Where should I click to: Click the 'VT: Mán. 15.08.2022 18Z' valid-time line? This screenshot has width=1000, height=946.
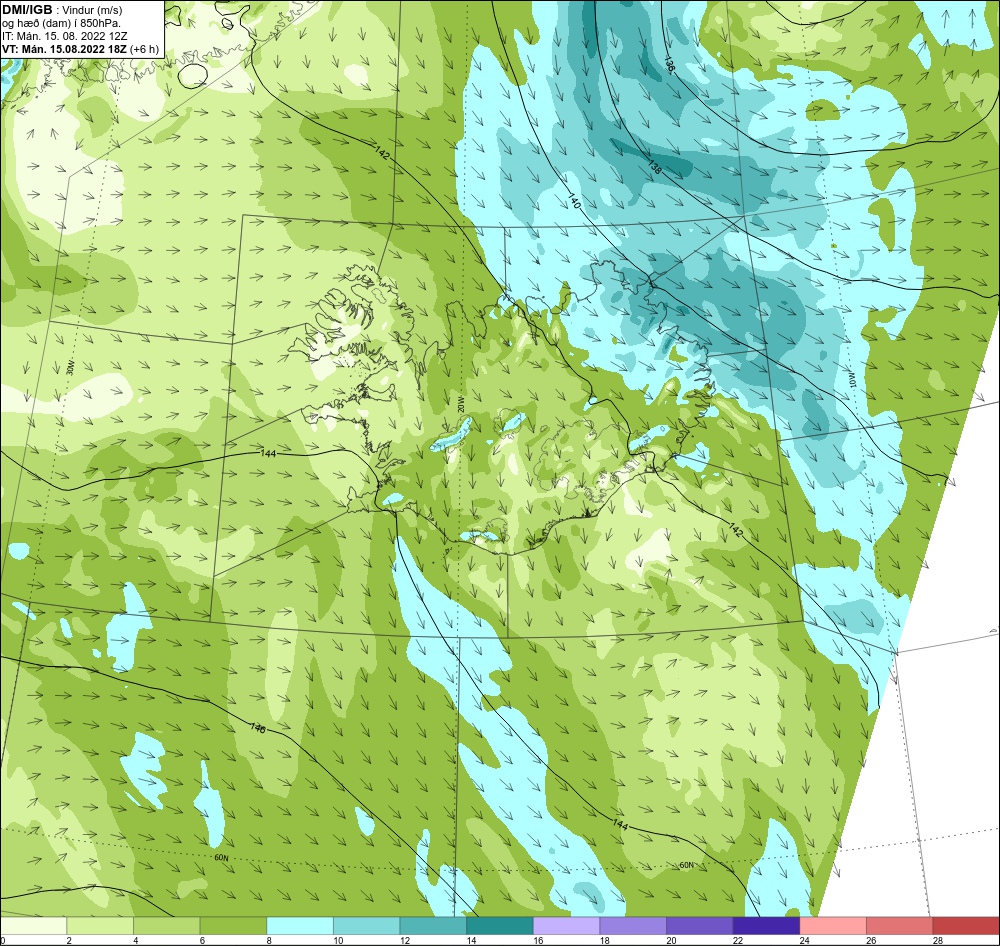pos(64,49)
